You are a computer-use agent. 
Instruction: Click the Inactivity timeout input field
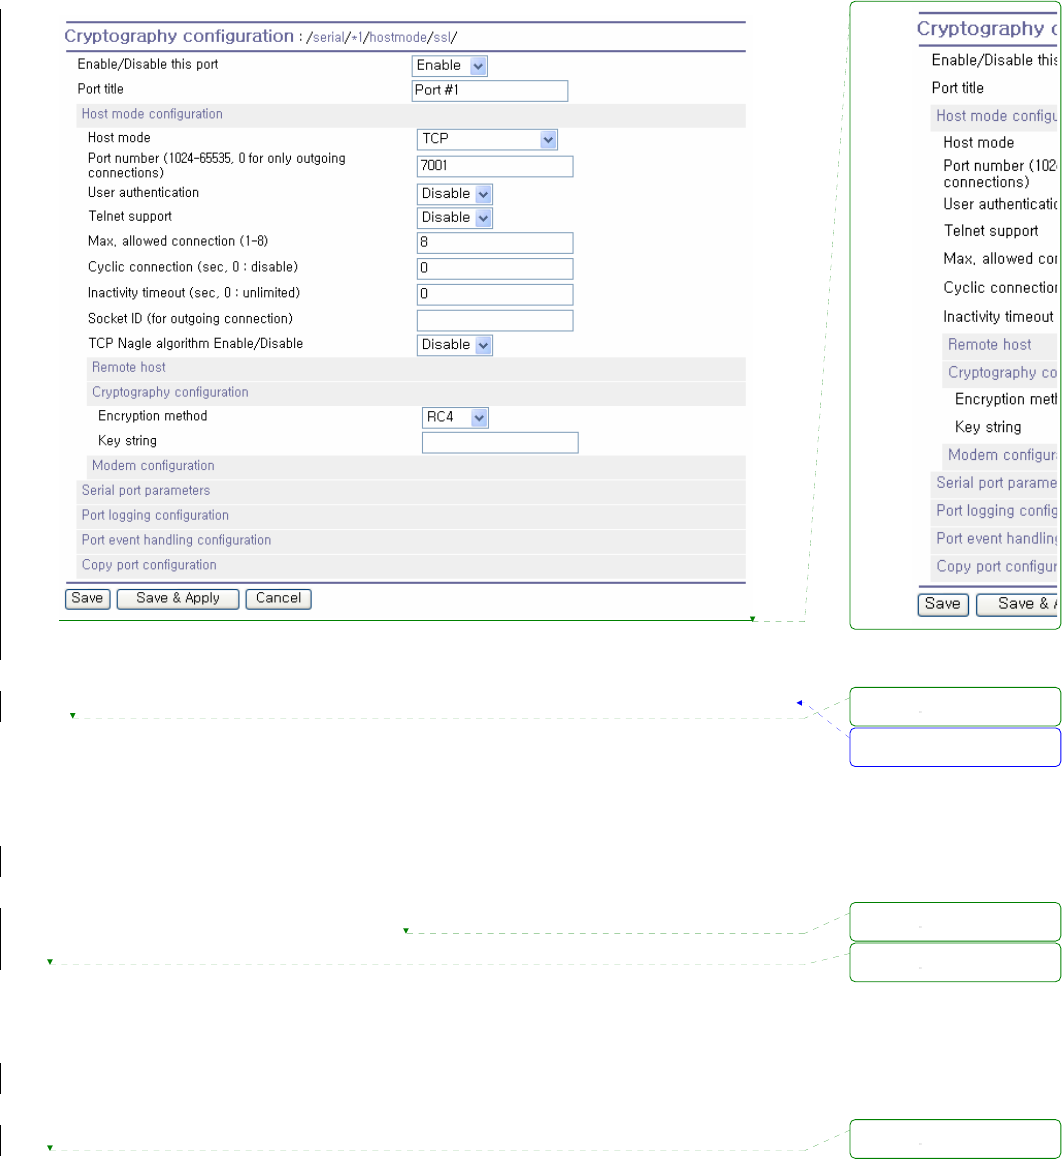[494, 294]
